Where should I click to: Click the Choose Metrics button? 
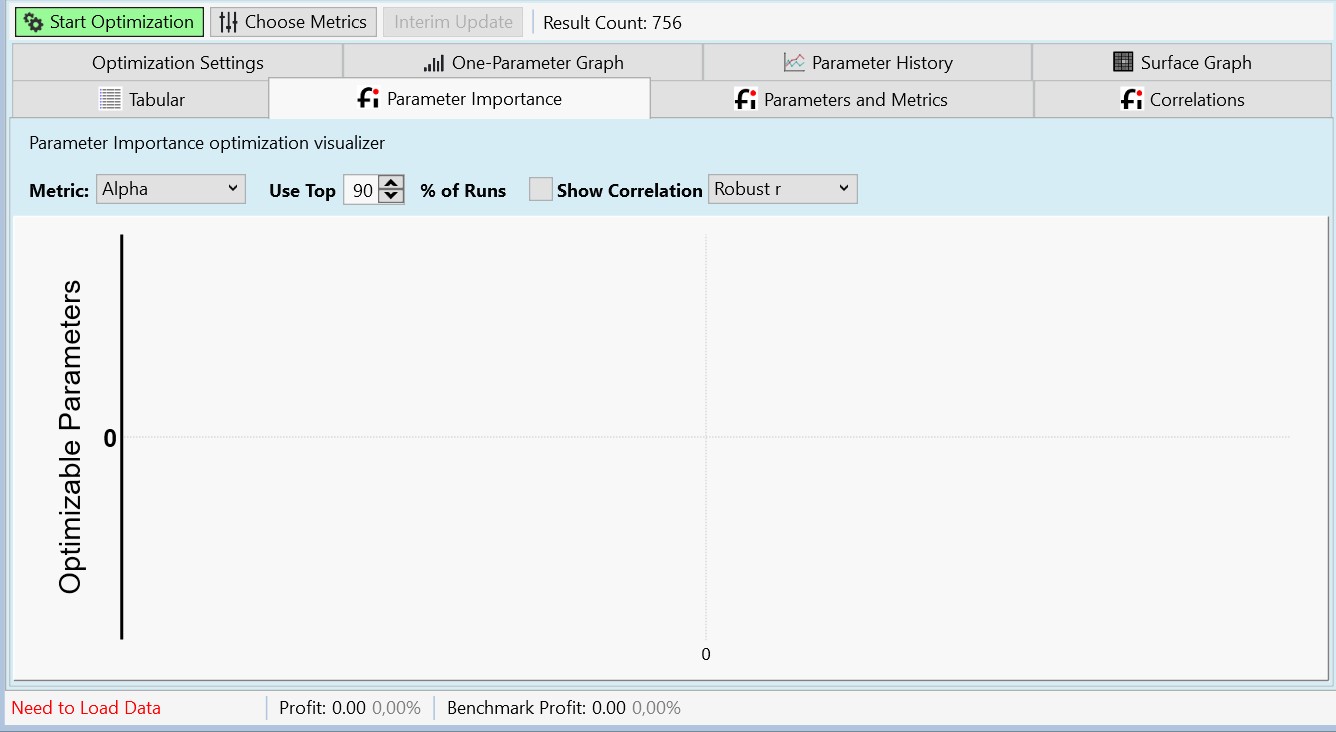coord(293,22)
